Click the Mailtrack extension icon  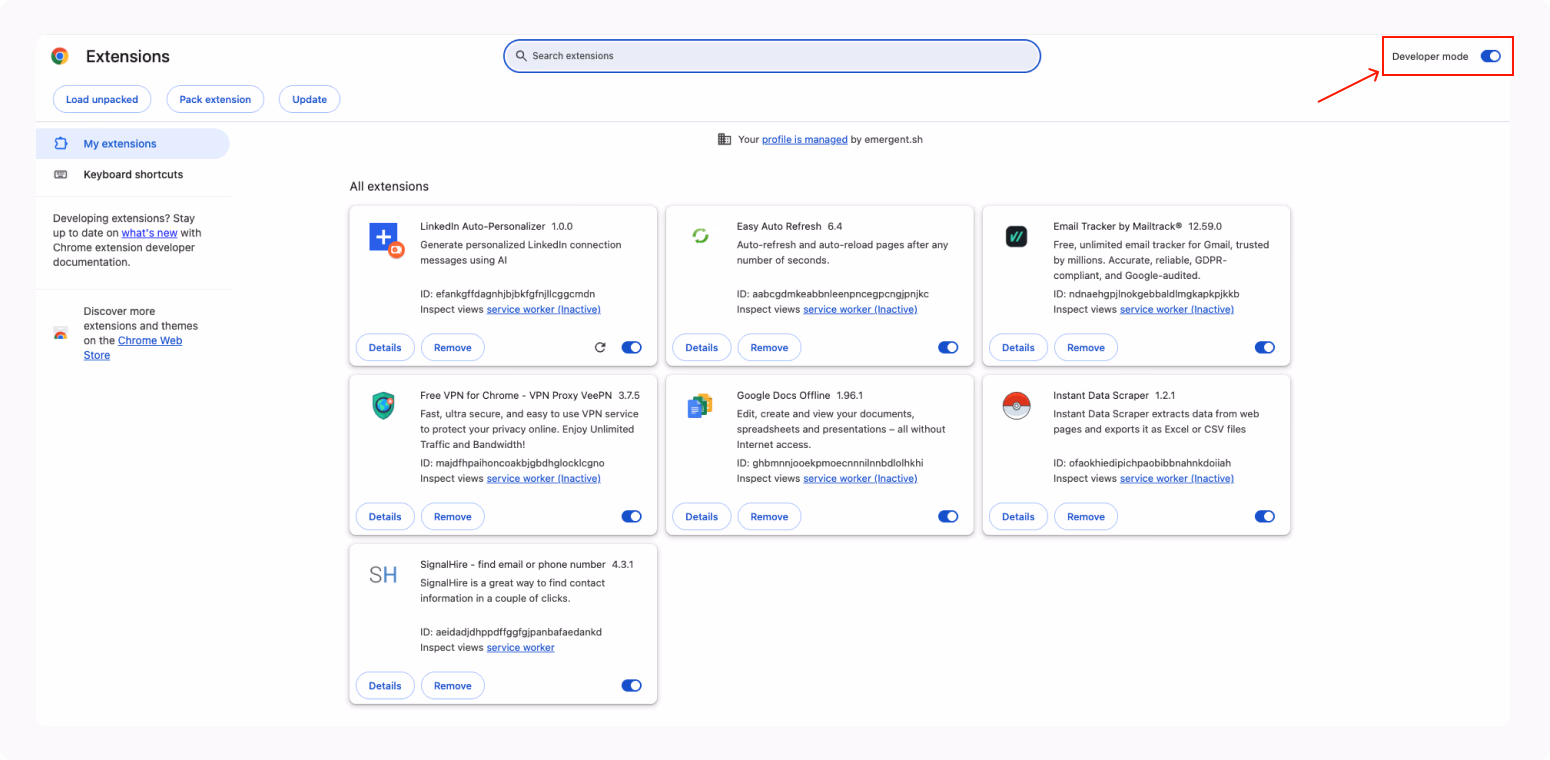[1016, 237]
